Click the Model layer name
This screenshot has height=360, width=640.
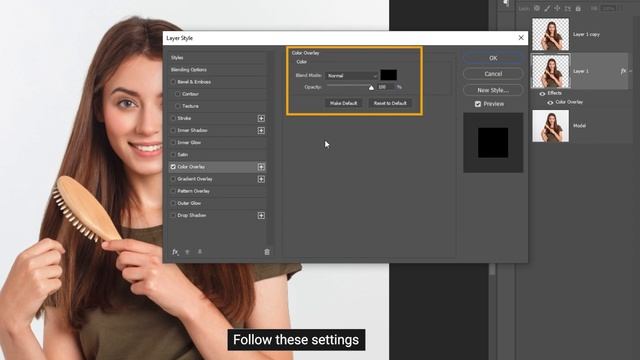click(x=580, y=126)
